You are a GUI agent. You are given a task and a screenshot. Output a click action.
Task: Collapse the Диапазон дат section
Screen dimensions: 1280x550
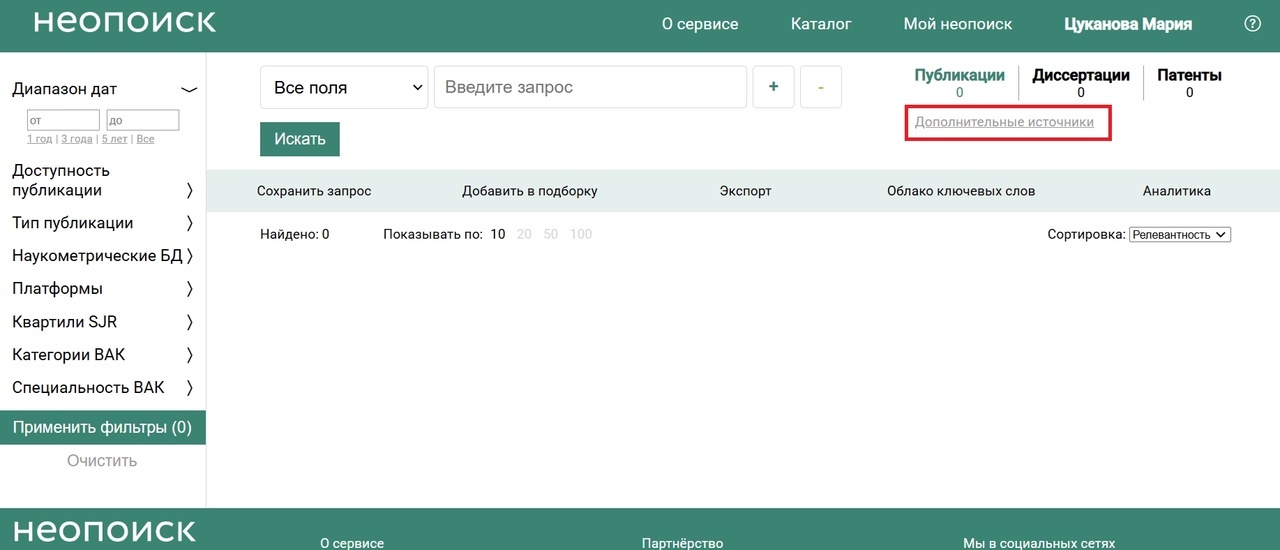[x=188, y=90]
